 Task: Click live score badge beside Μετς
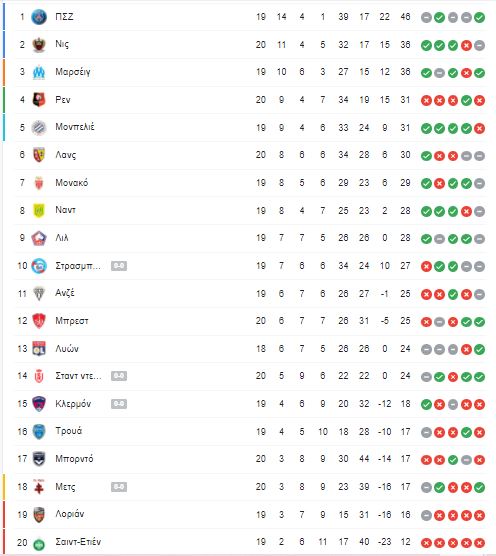[119, 487]
